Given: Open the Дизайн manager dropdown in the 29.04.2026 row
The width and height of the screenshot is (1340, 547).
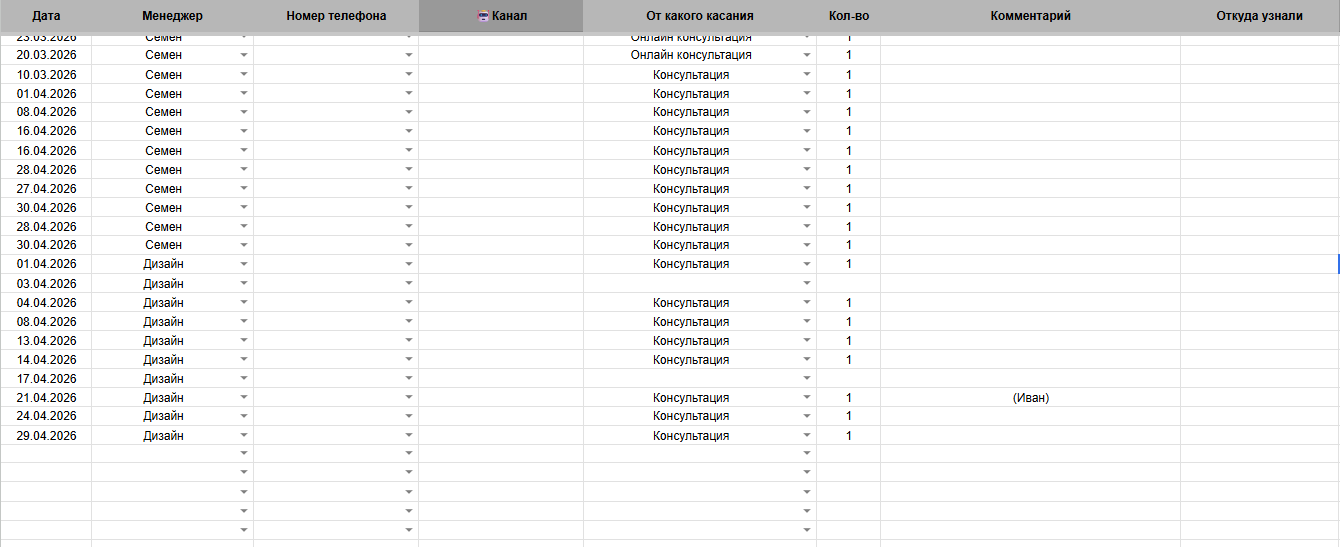Looking at the screenshot, I should coord(244,436).
